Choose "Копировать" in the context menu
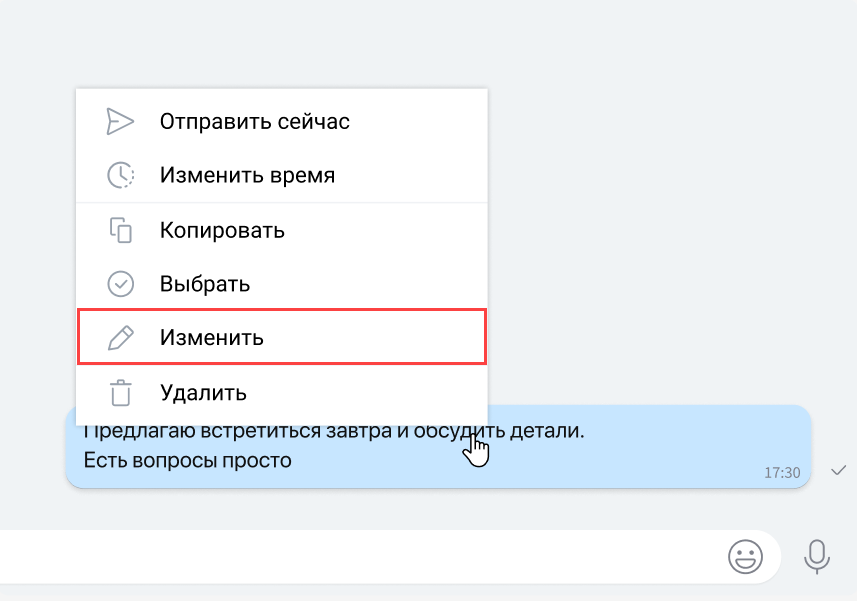 [x=222, y=230]
